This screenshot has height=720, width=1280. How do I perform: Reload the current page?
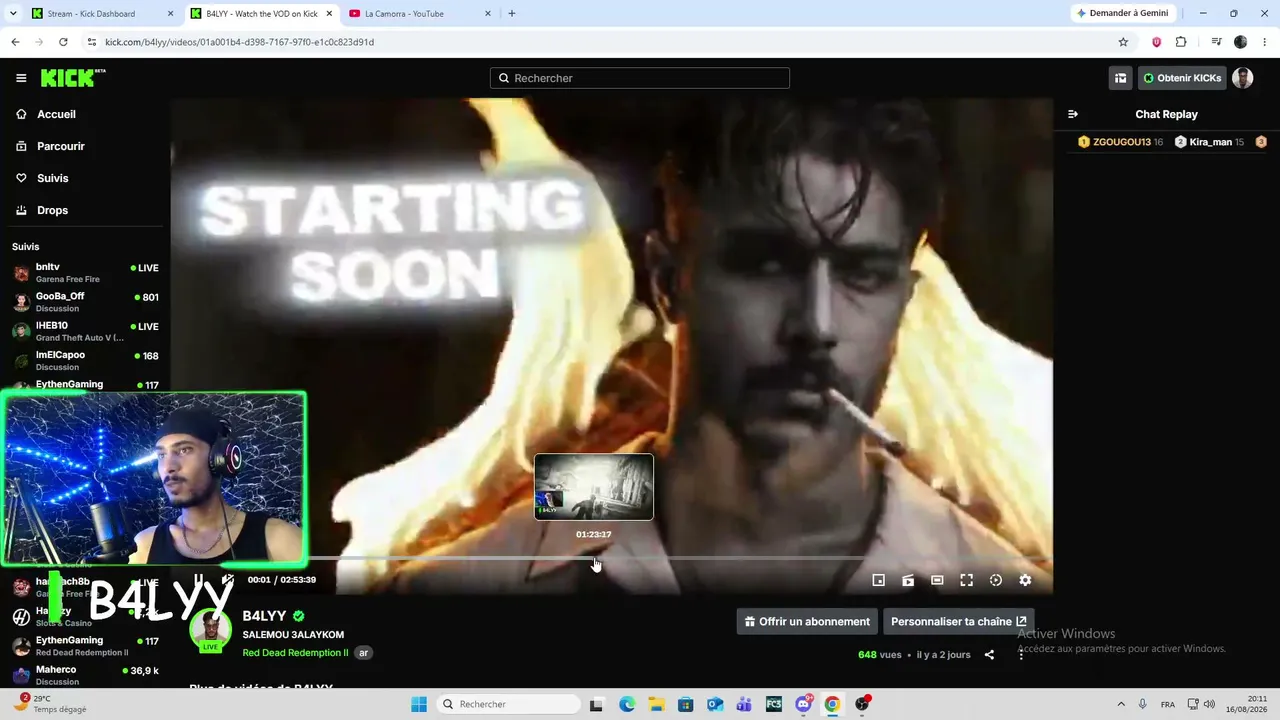coord(63,42)
